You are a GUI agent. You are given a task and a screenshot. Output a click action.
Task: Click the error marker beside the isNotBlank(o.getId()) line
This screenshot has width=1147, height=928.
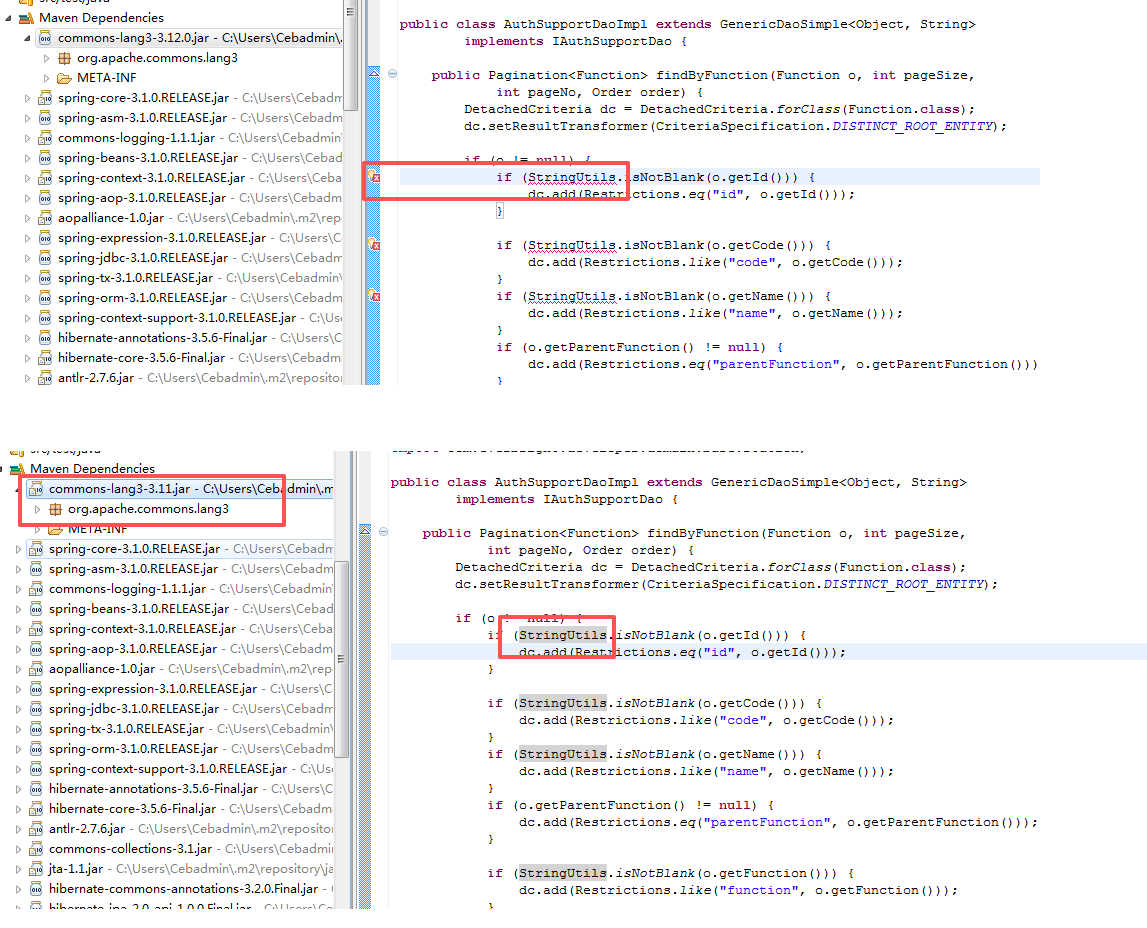pos(373,176)
